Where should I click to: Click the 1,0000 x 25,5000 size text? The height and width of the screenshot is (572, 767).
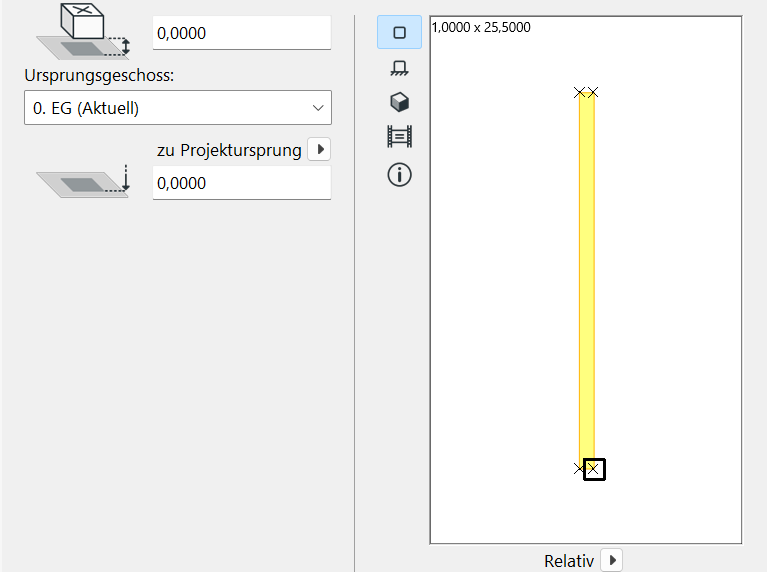point(481,28)
